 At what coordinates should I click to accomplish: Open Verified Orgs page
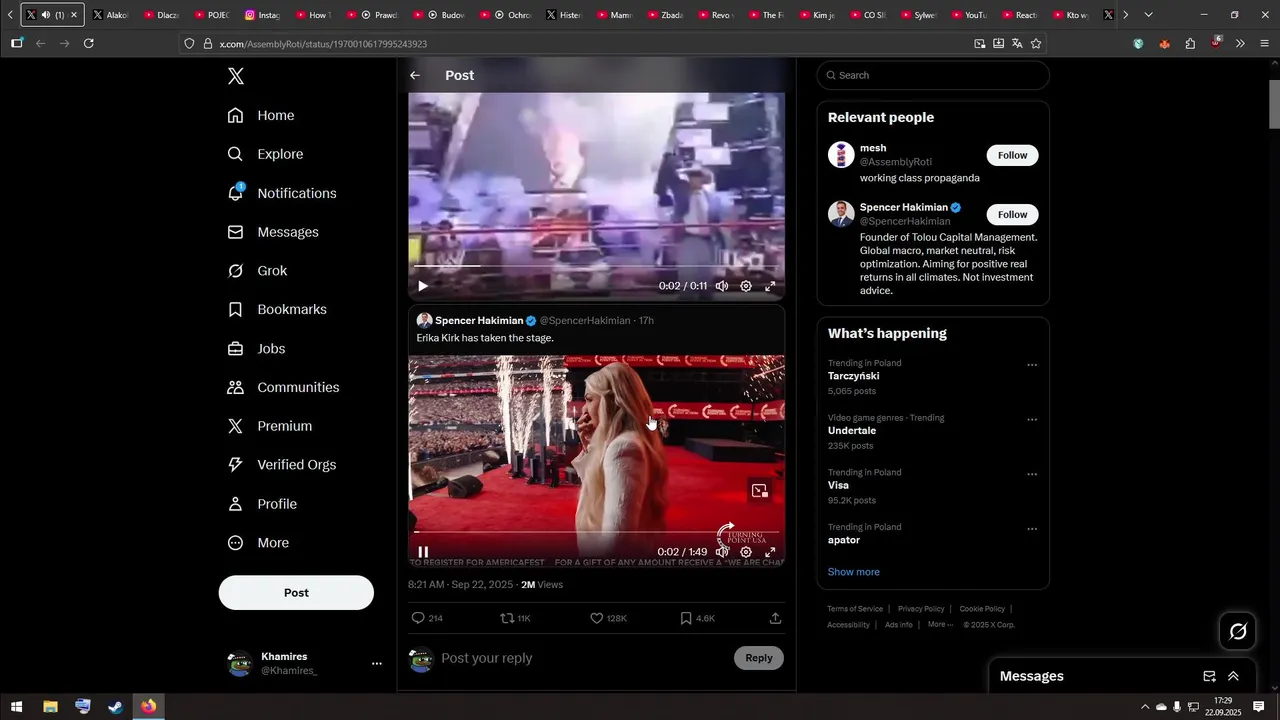tap(282, 465)
